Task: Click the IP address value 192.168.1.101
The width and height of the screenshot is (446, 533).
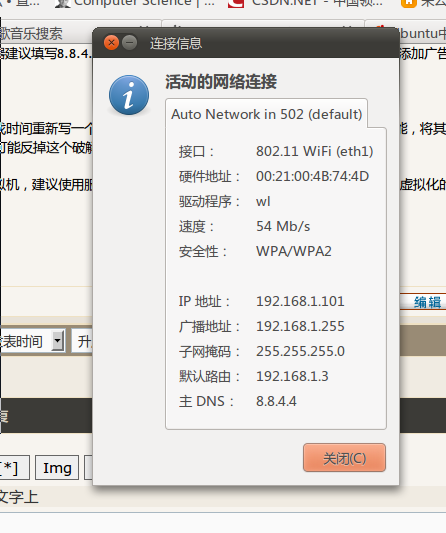Action: 300,301
